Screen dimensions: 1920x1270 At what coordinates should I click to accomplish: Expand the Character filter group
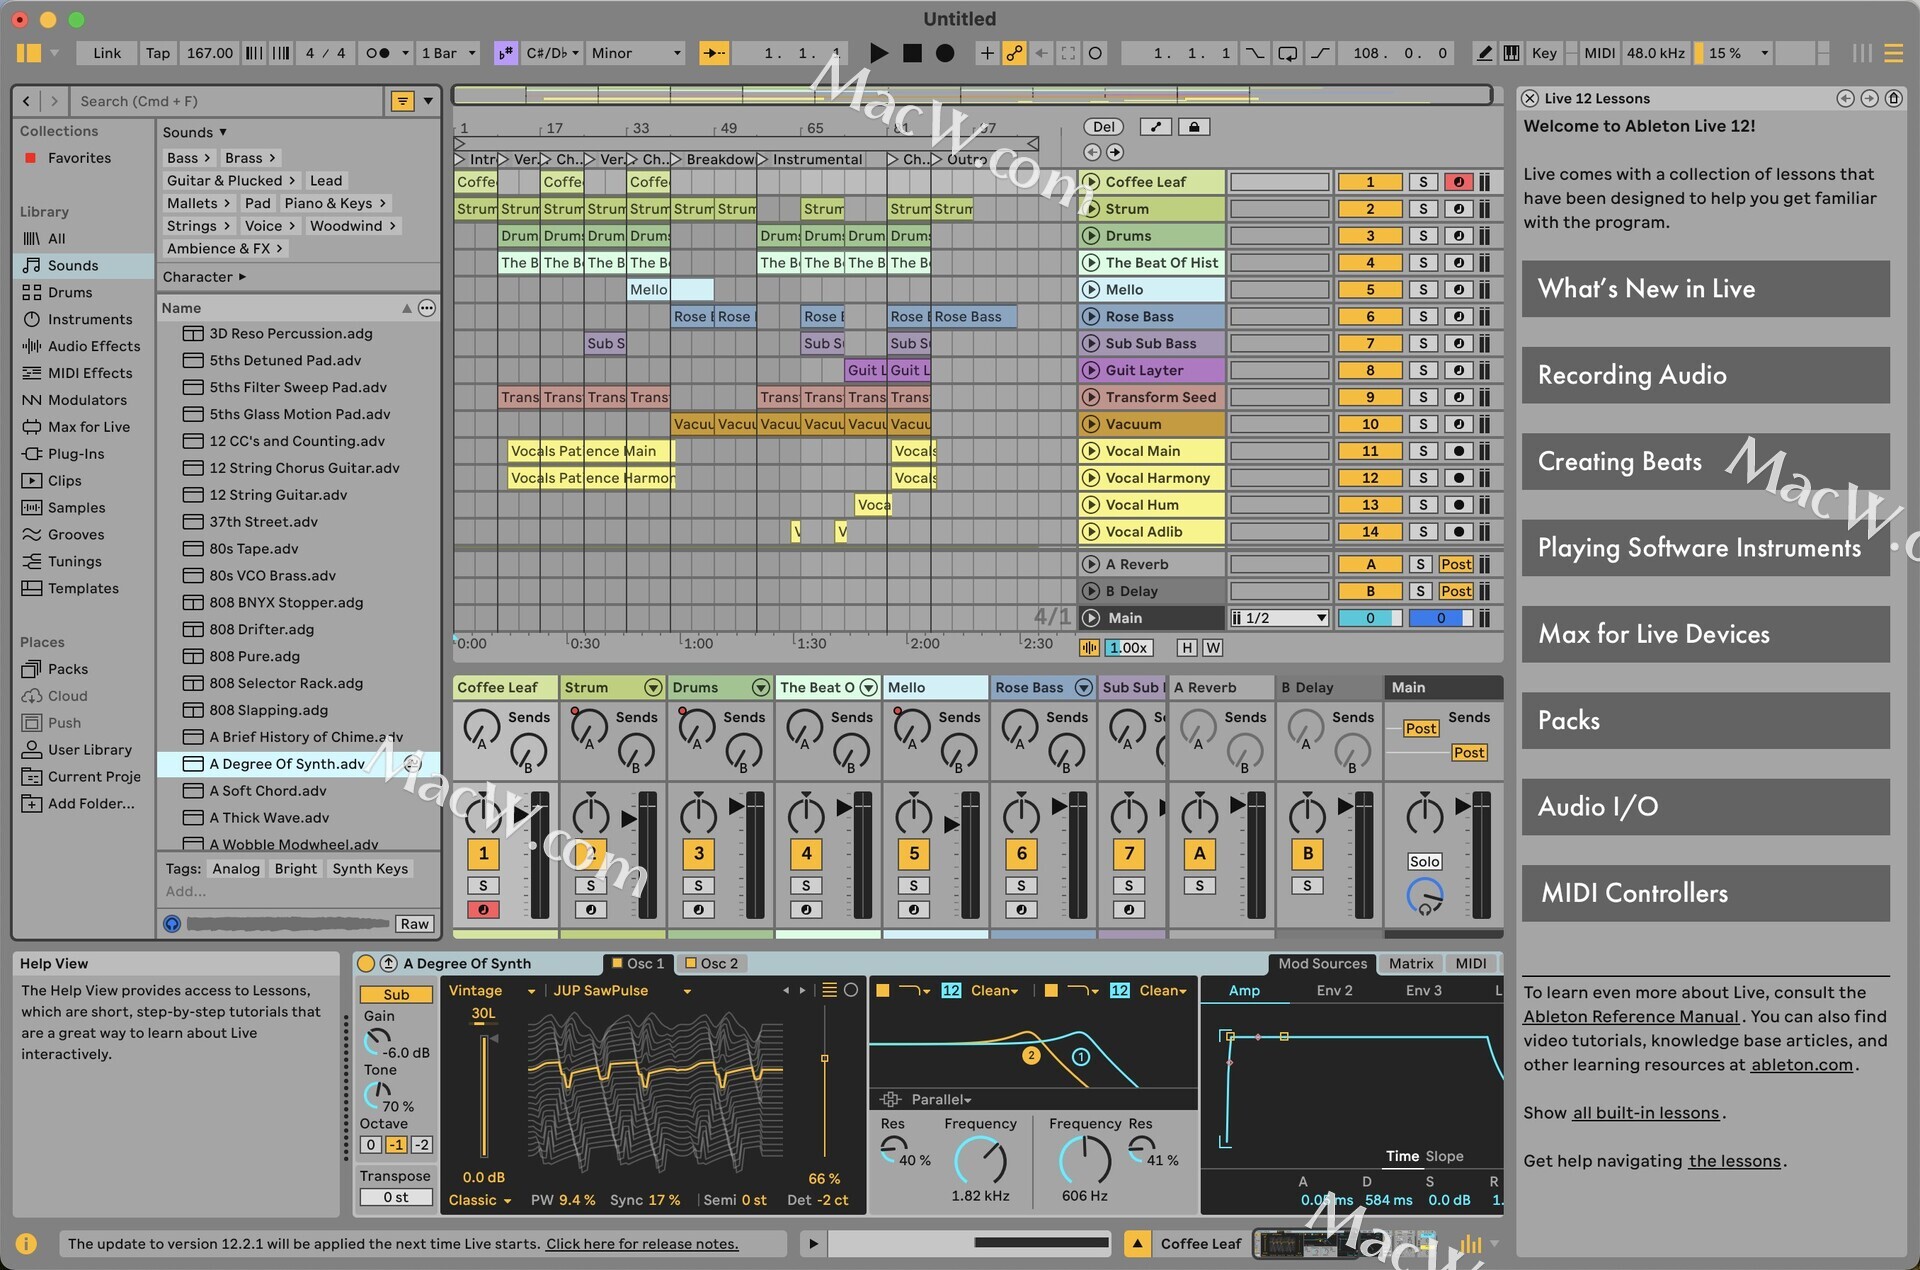[204, 277]
